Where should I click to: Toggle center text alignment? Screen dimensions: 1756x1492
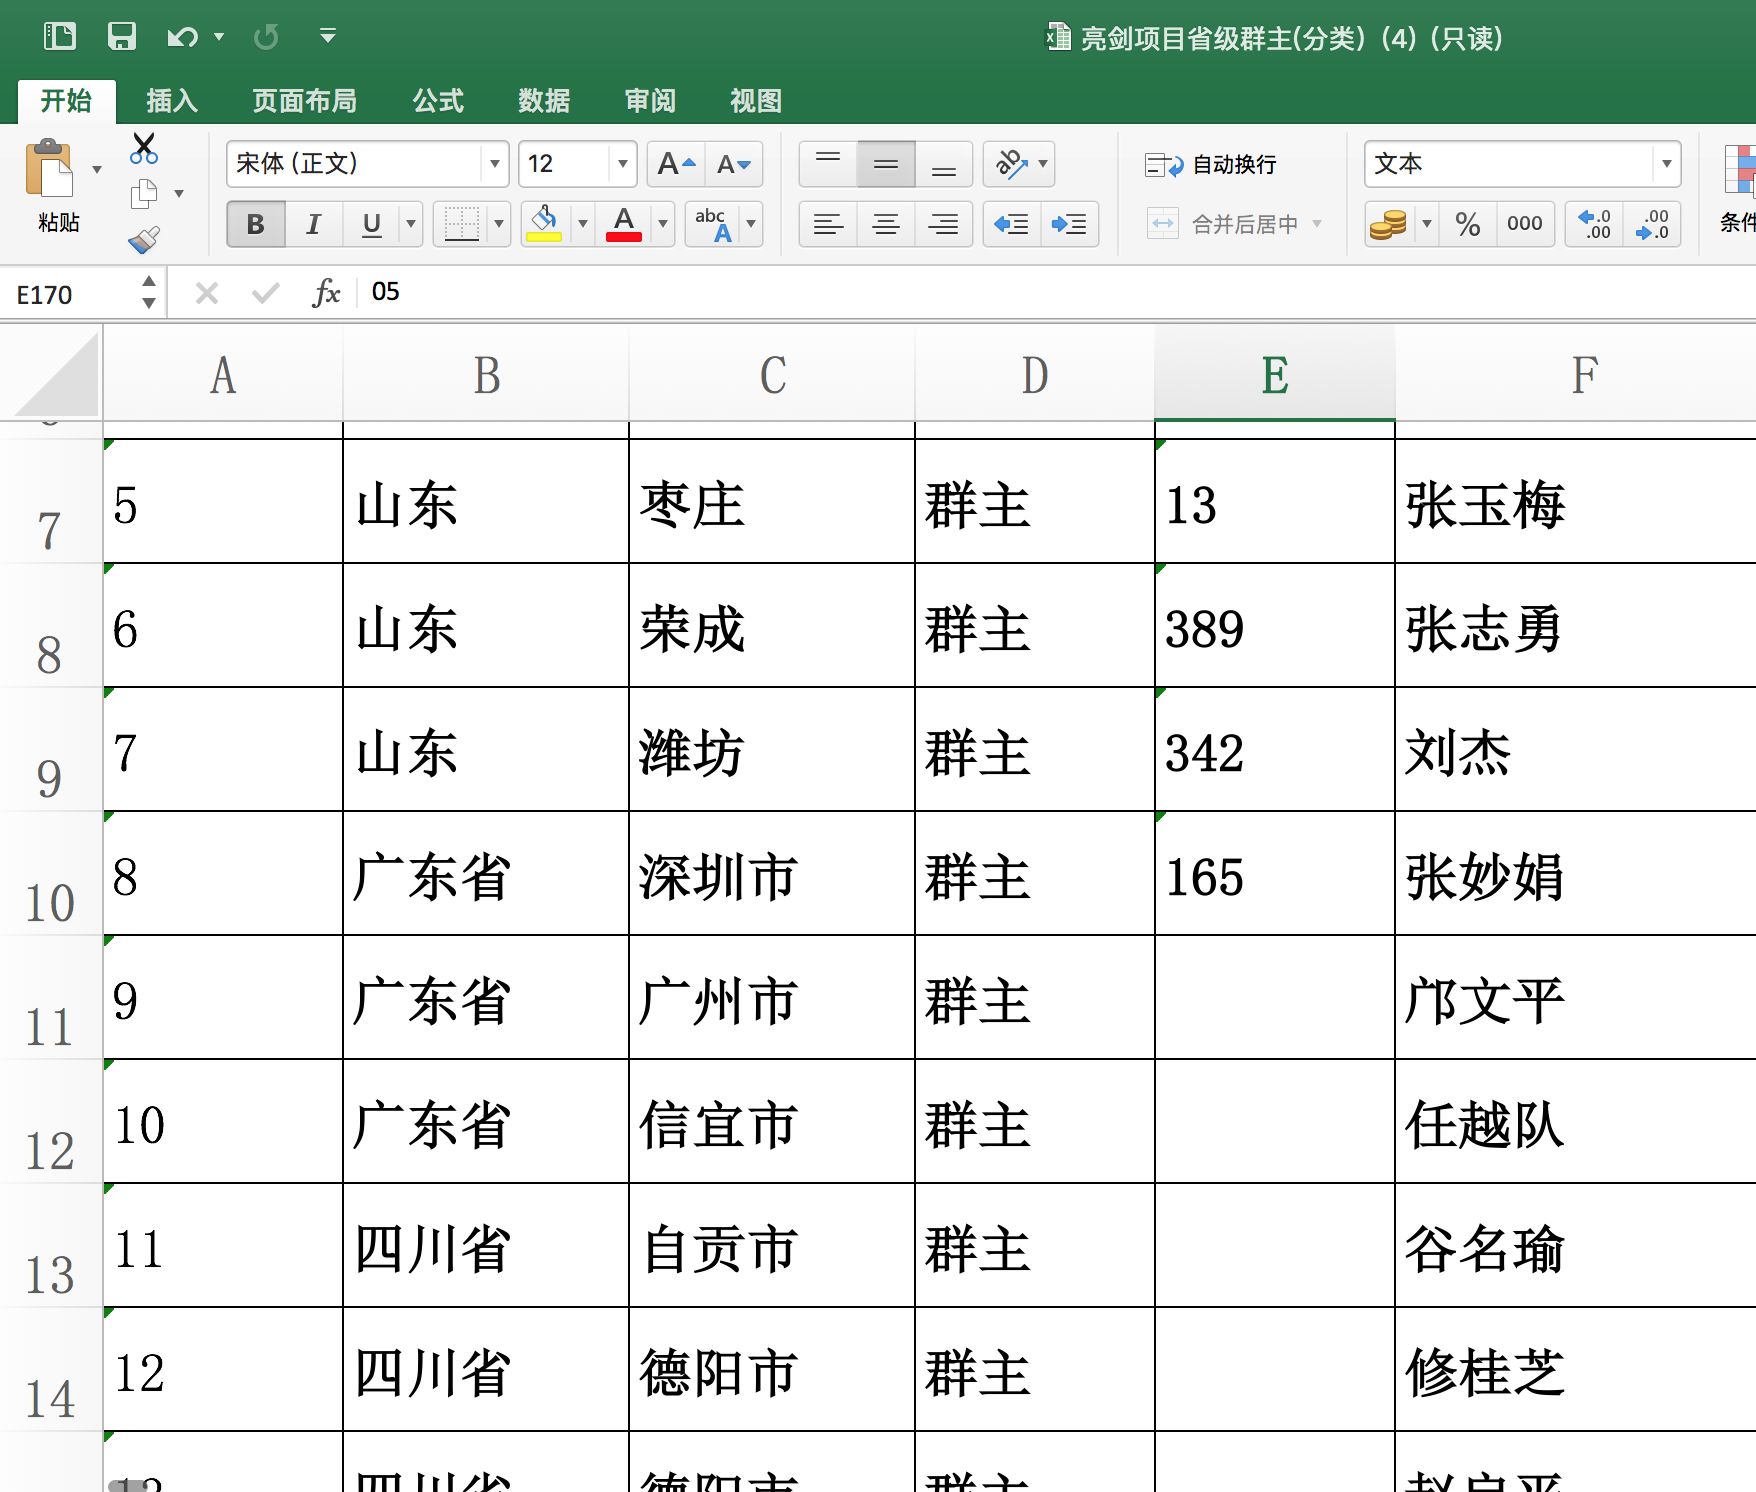(x=886, y=224)
